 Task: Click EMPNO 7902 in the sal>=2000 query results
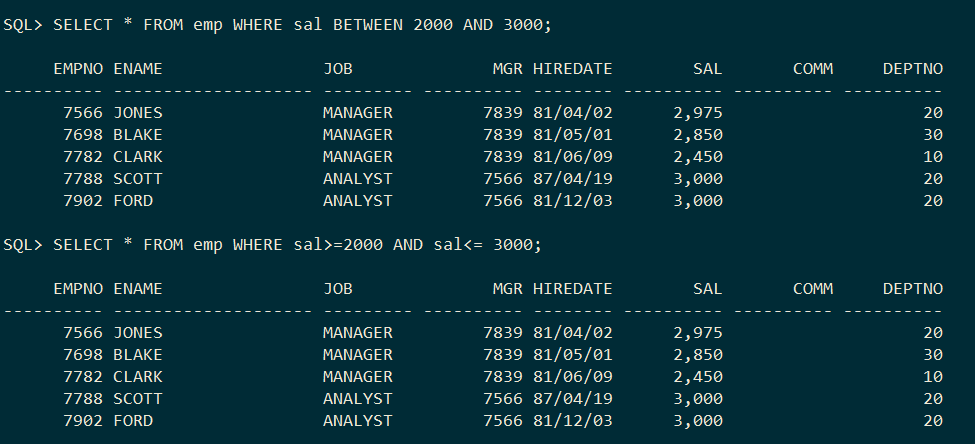(83, 421)
